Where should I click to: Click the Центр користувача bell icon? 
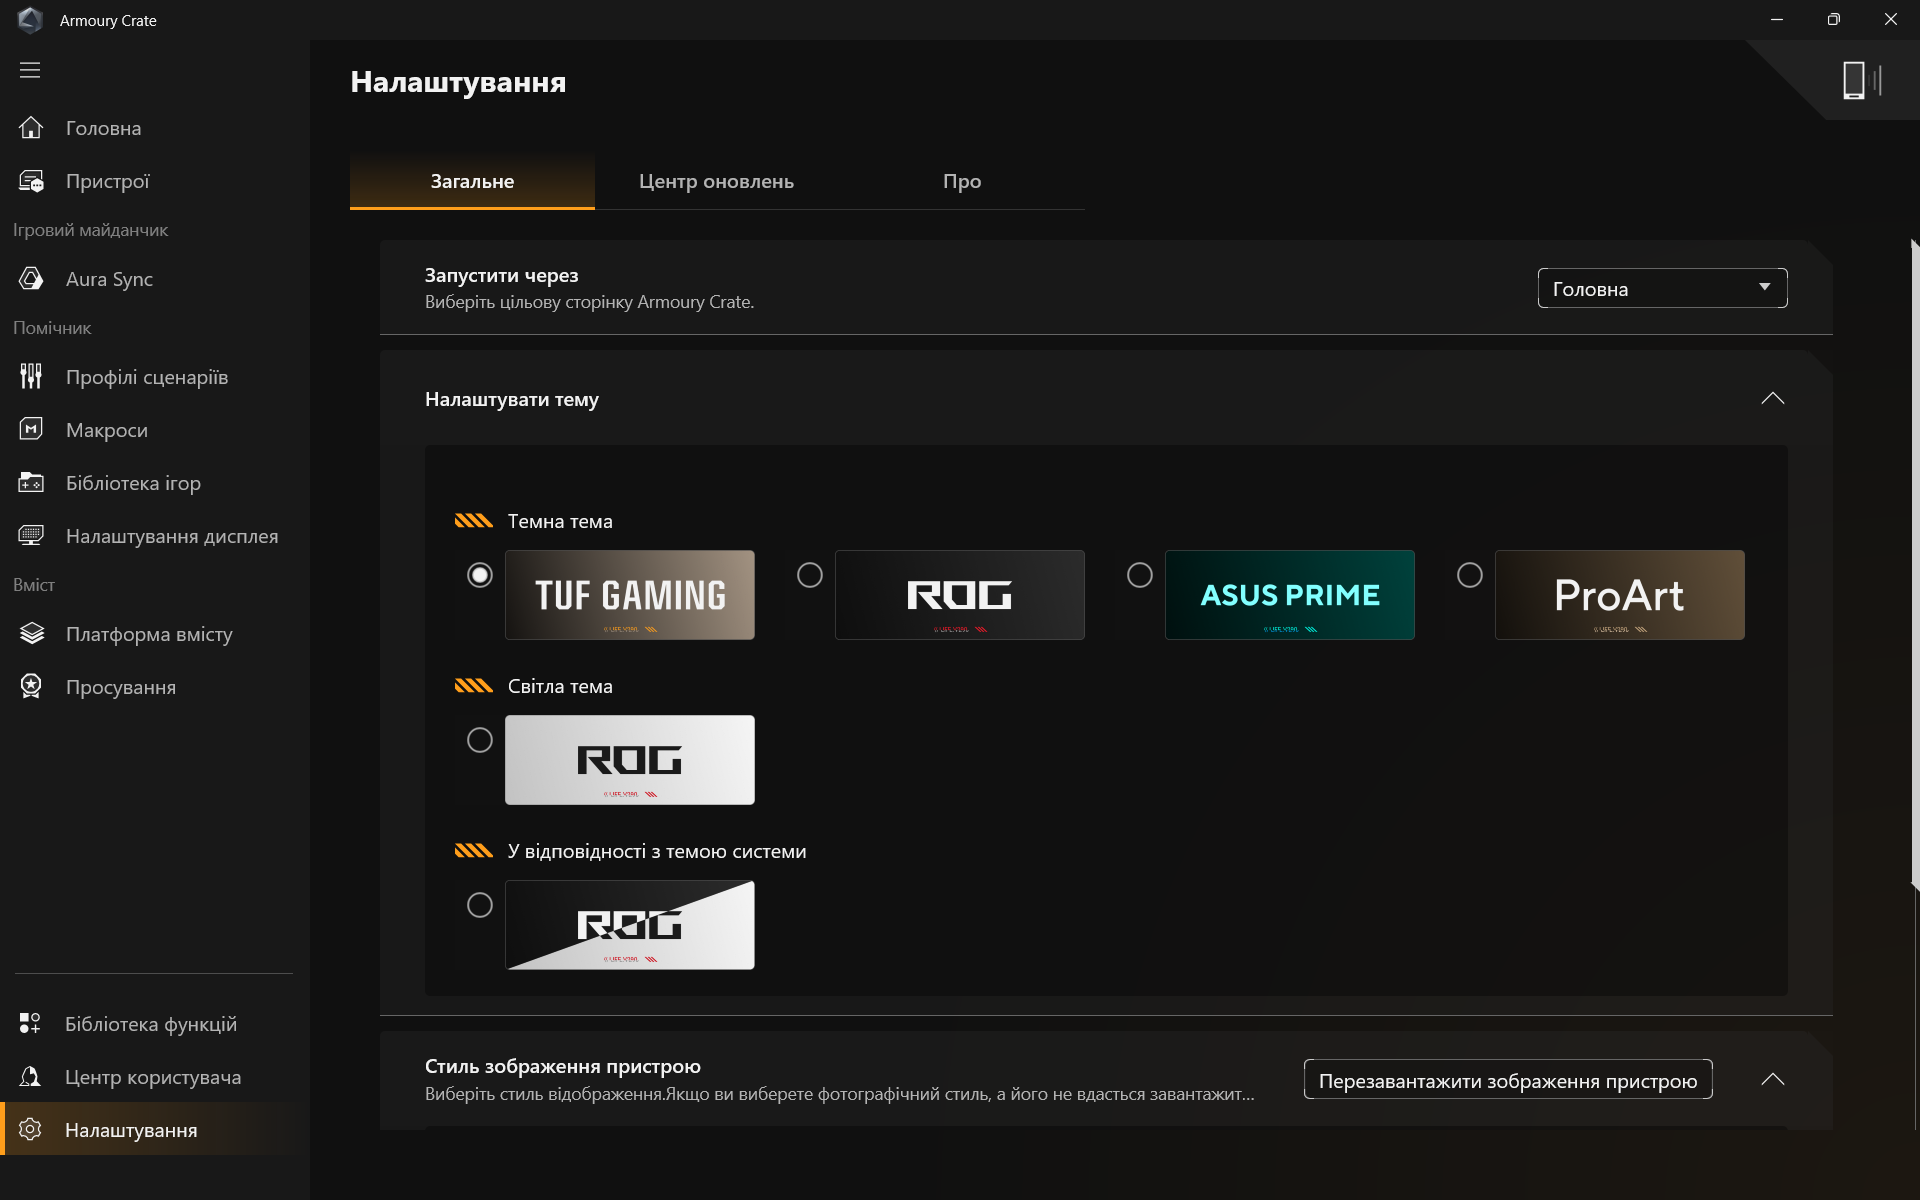tap(31, 1077)
